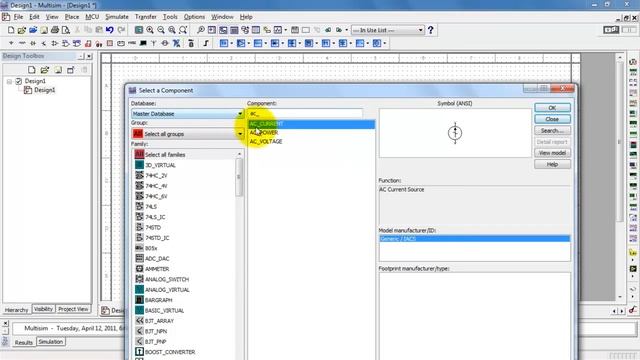Click the Zoom fit to page icon
Image resolution: width=640 pixels, height=360 pixels.
click(x=183, y=30)
